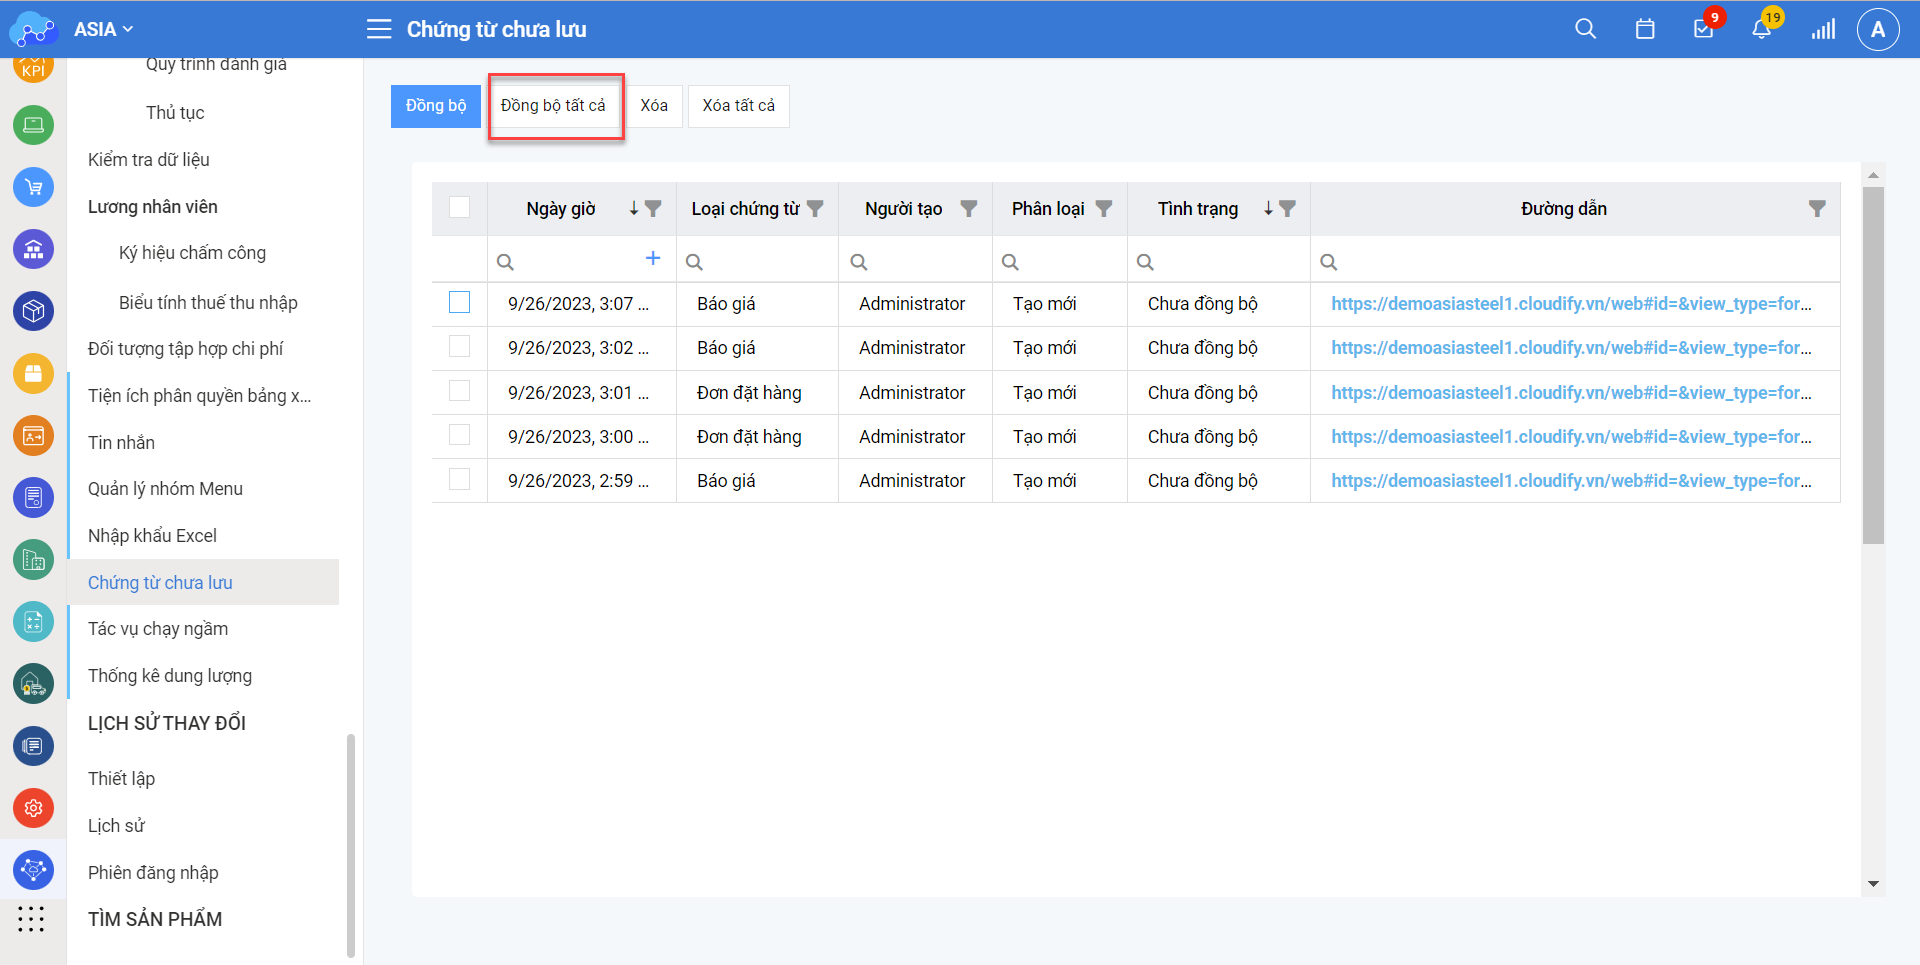The height and width of the screenshot is (965, 1920).
Task: Open the yellow package module icon
Action: click(33, 373)
